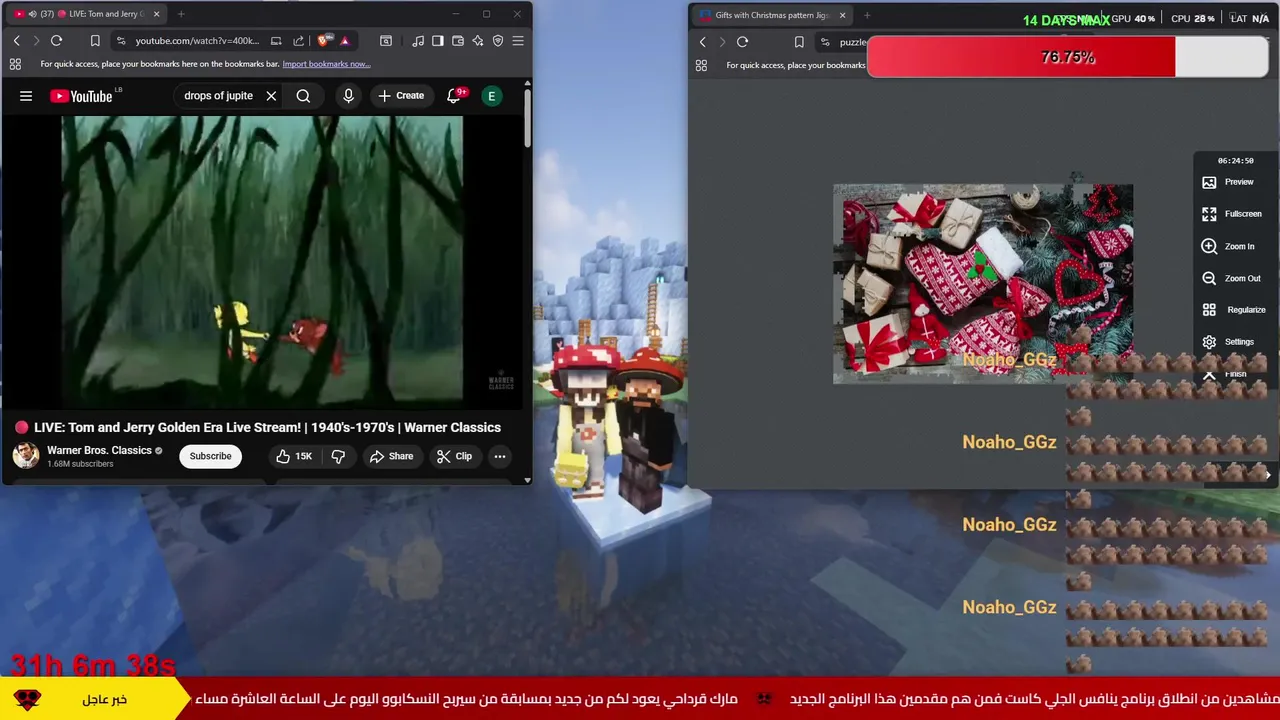Screen dimensions: 1280x720
Task: Bookmark the YouTube page
Action: (95, 41)
